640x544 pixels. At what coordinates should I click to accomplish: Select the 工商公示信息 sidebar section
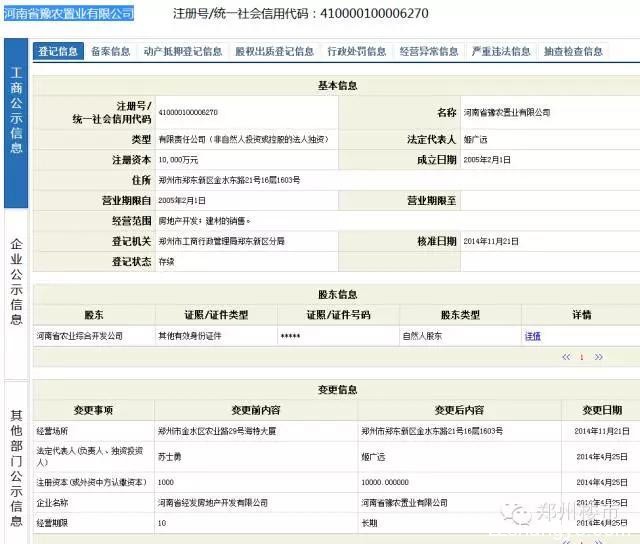[x=16, y=123]
